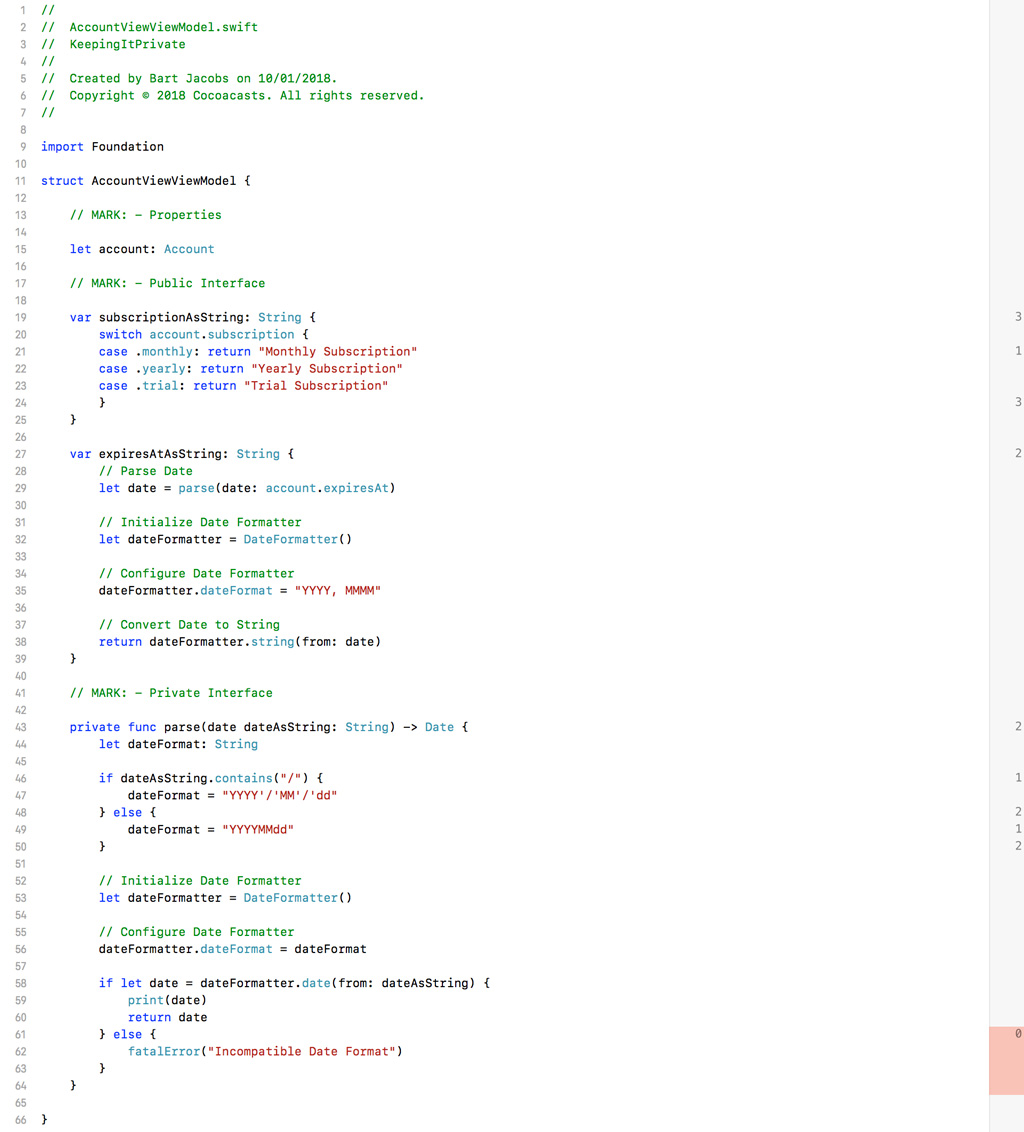The image size is (1024, 1132).
Task: Click the Account type annotation on line 15
Action: [188, 249]
